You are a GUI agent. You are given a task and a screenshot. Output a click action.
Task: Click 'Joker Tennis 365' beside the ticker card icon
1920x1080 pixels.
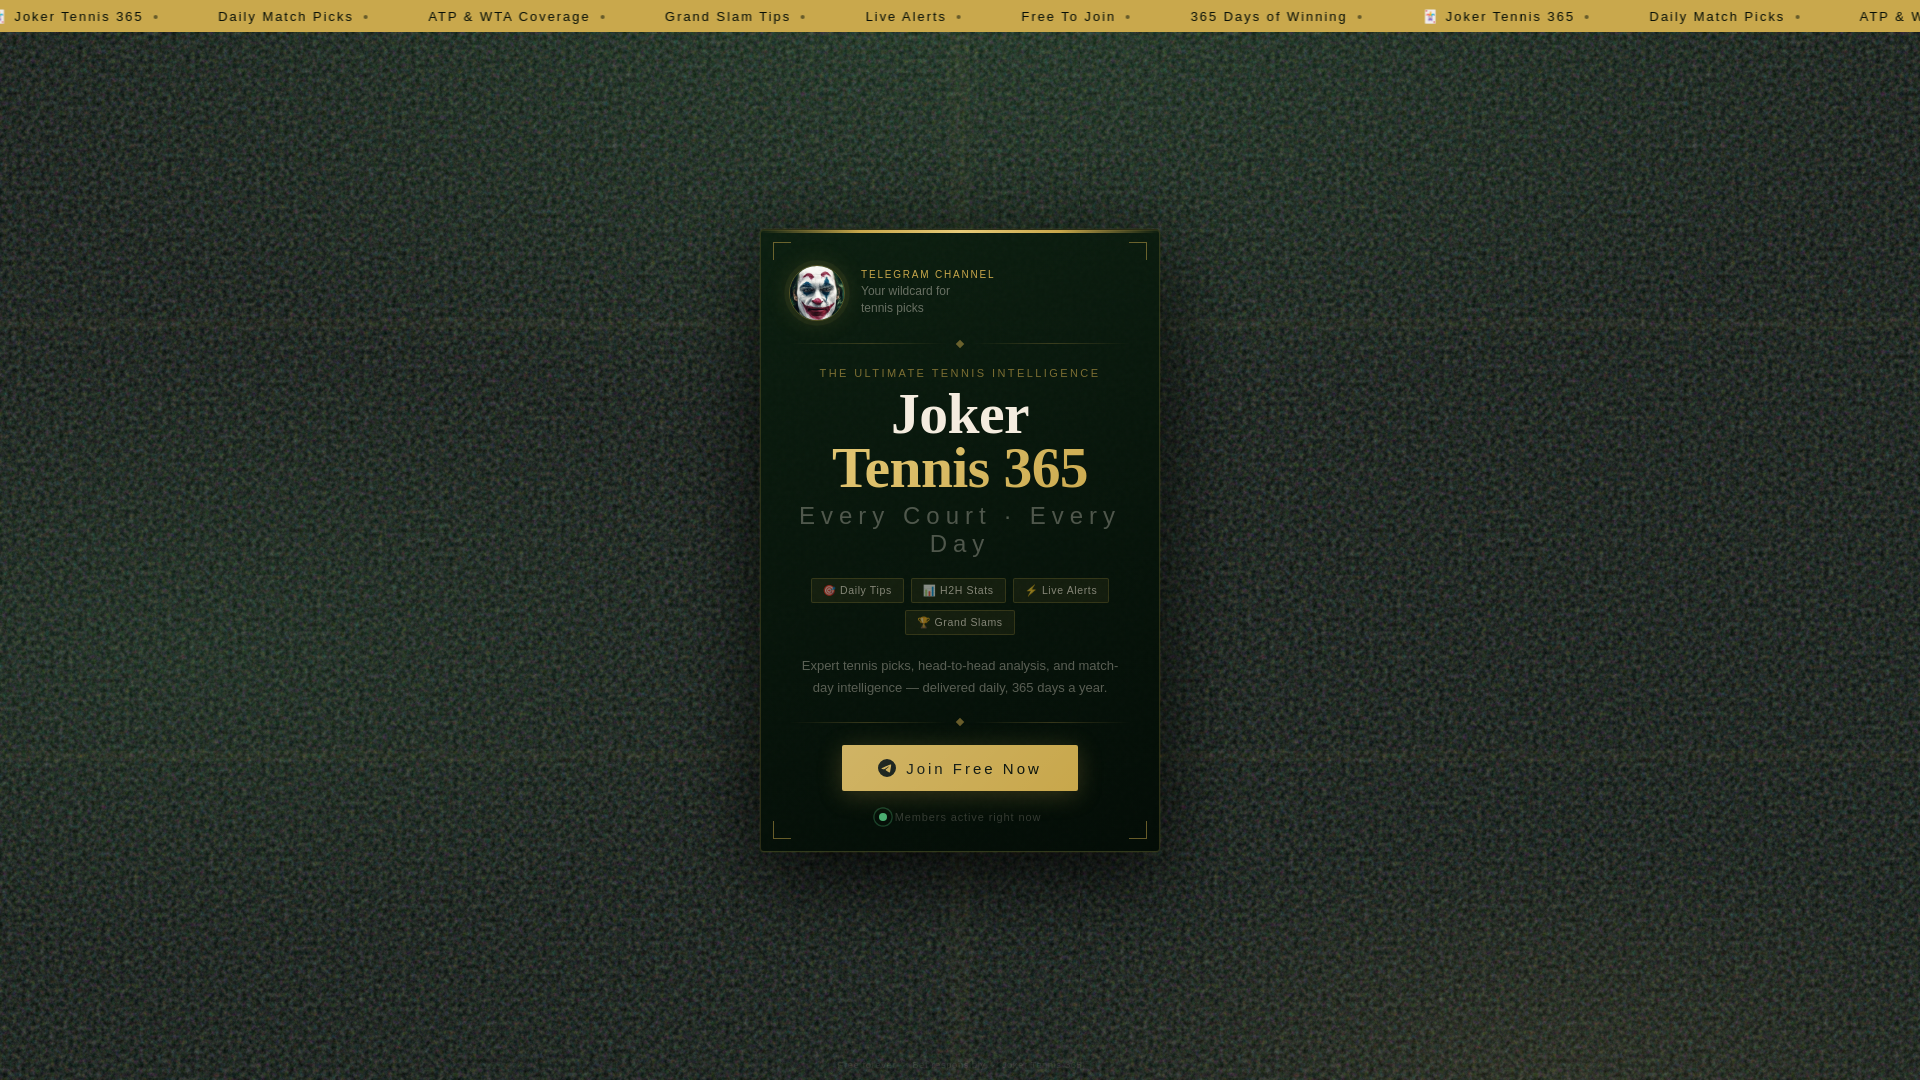click(1509, 16)
